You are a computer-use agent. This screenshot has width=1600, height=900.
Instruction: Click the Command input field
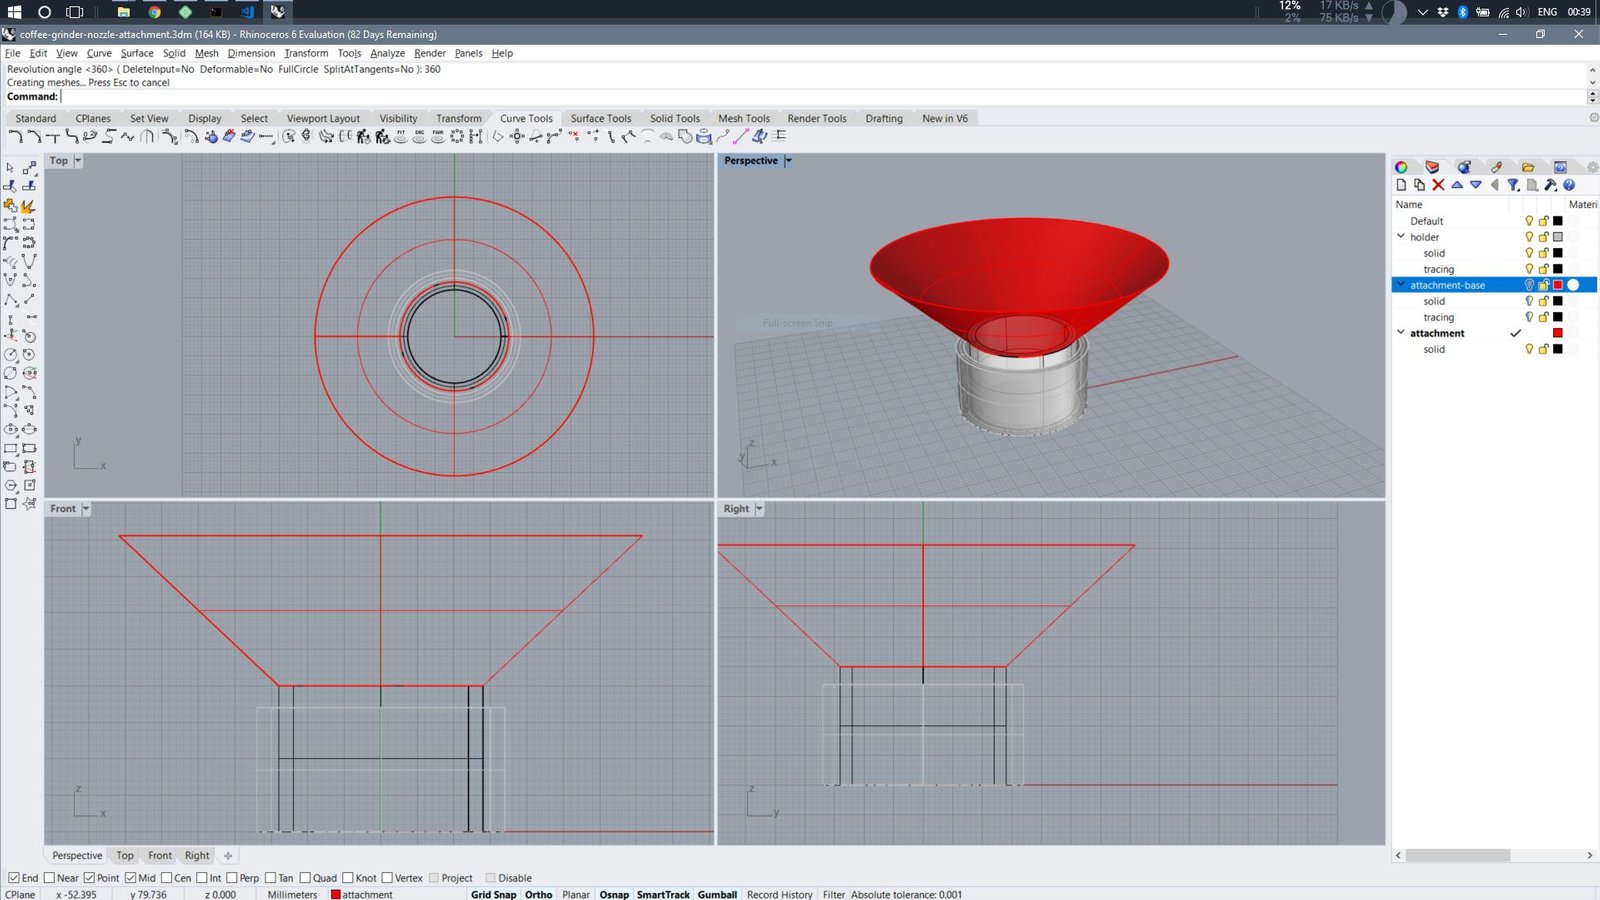click(823, 97)
